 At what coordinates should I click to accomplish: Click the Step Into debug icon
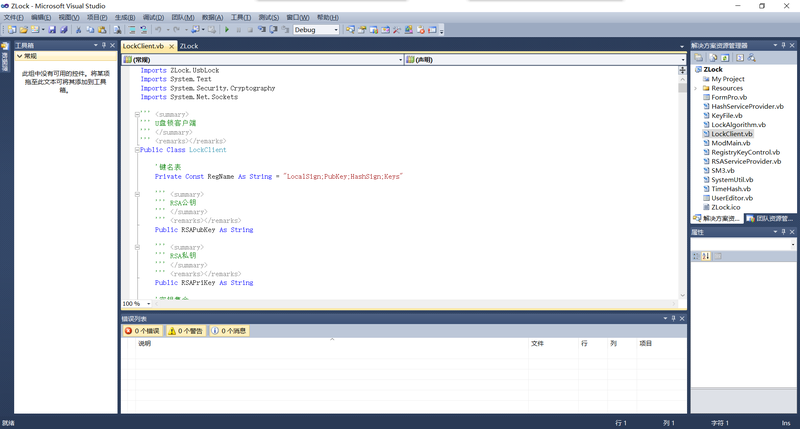coord(262,30)
